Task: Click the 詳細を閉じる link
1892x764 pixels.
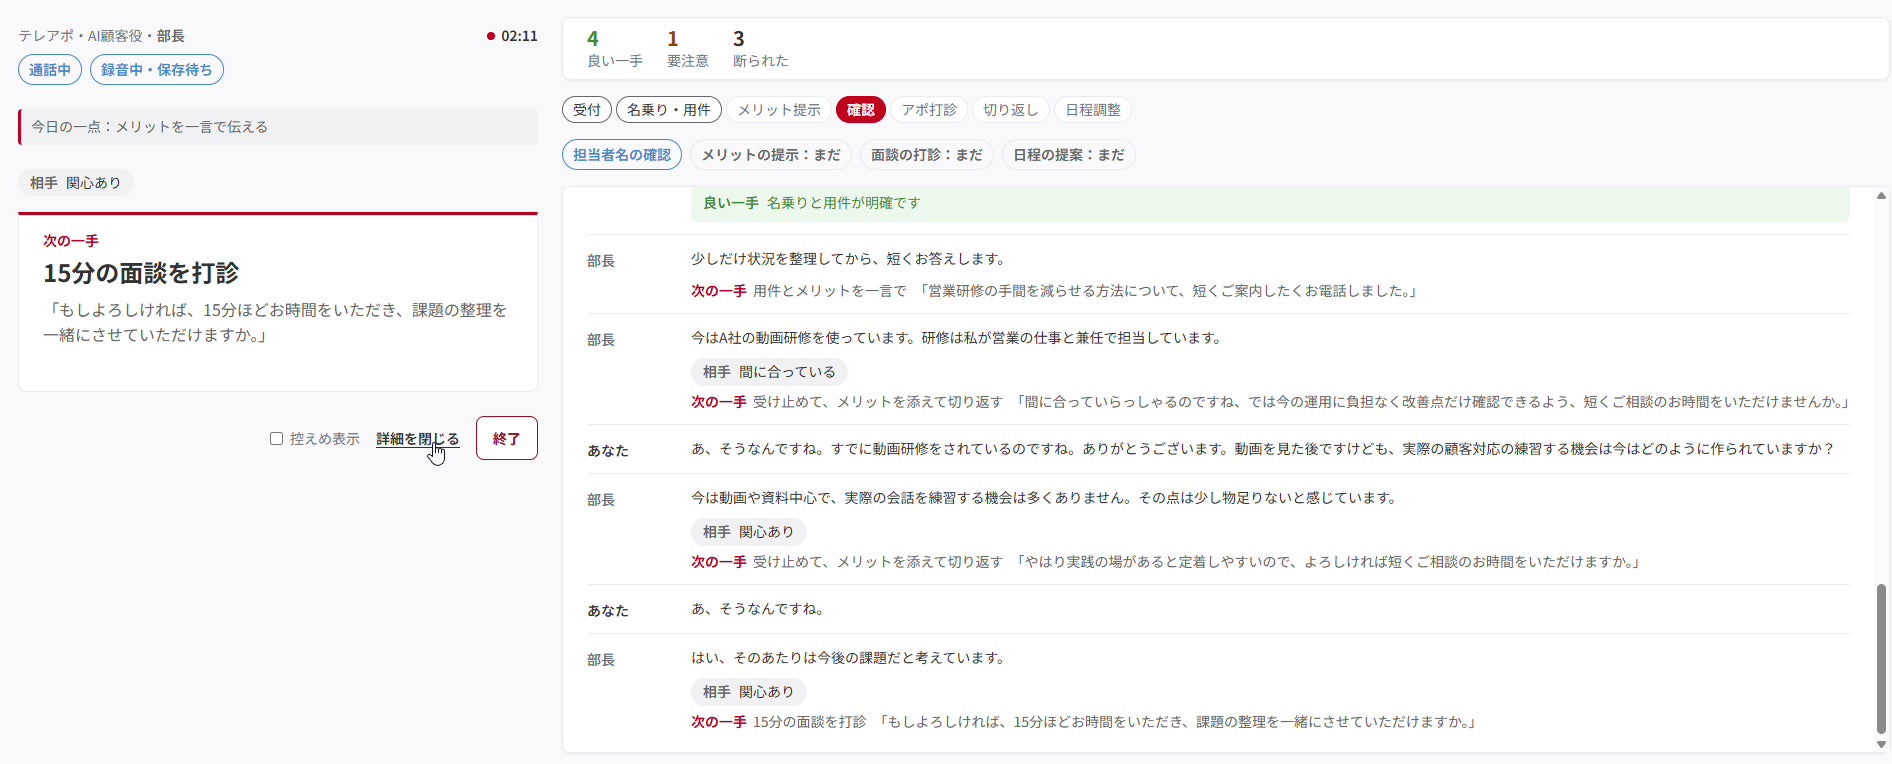Action: 417,439
